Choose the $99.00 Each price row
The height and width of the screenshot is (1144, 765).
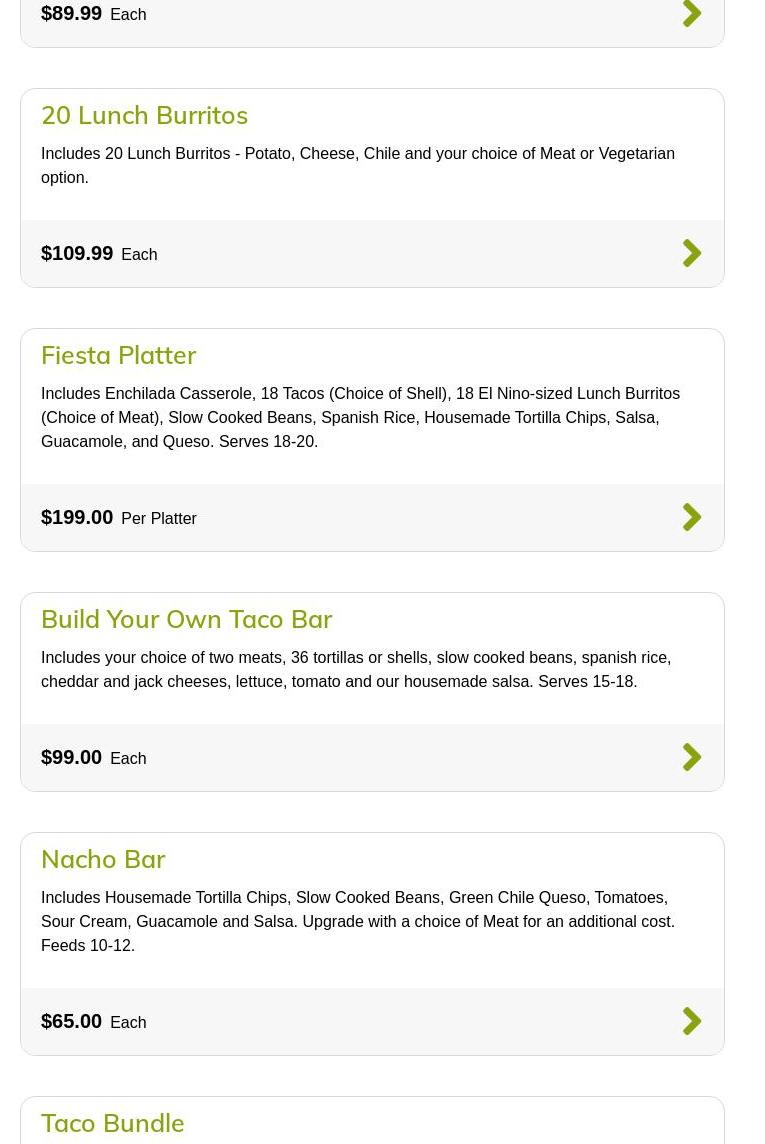(x=94, y=758)
